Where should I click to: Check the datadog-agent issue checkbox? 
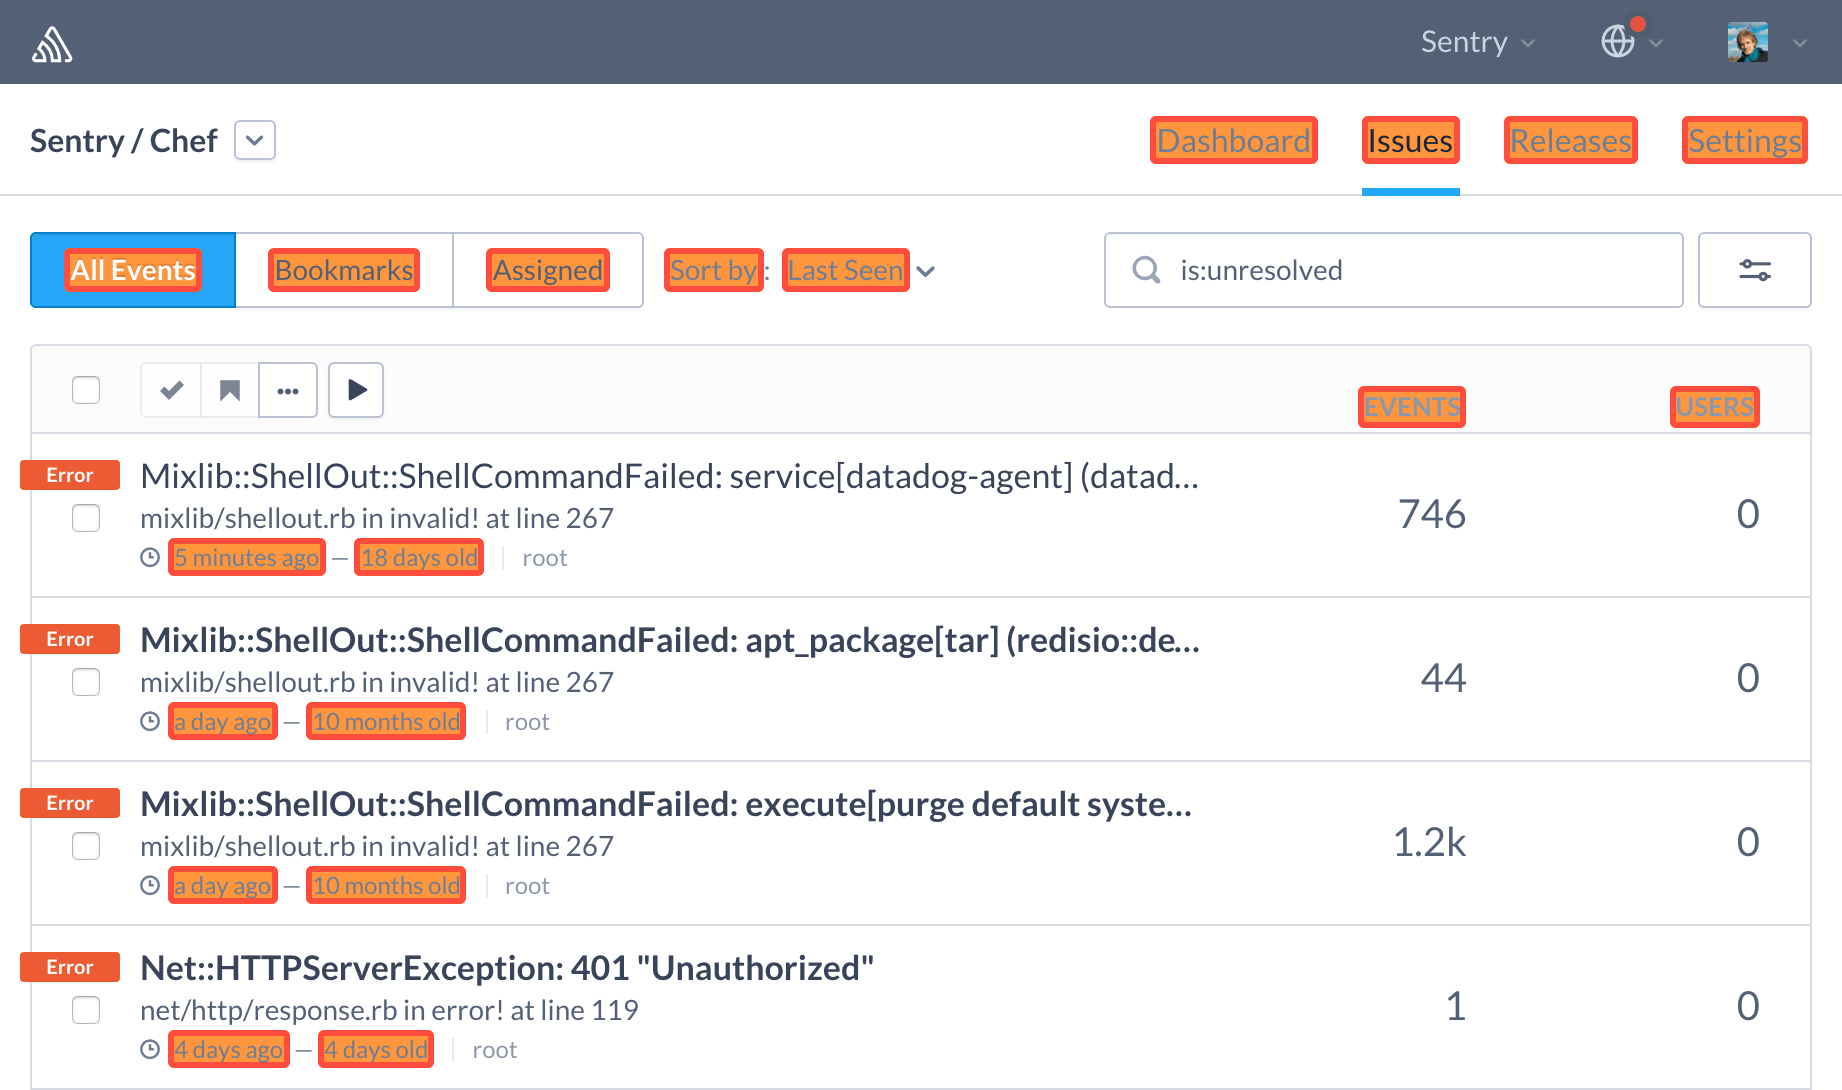click(x=86, y=518)
